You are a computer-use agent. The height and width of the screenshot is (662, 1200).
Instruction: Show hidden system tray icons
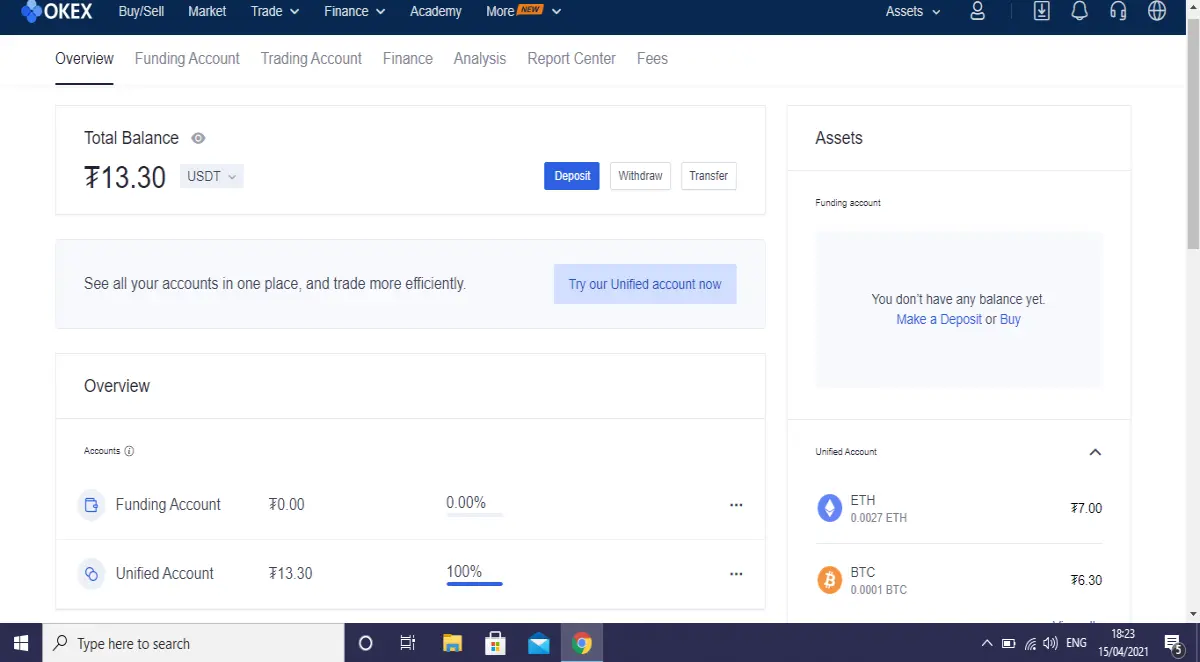pos(987,643)
